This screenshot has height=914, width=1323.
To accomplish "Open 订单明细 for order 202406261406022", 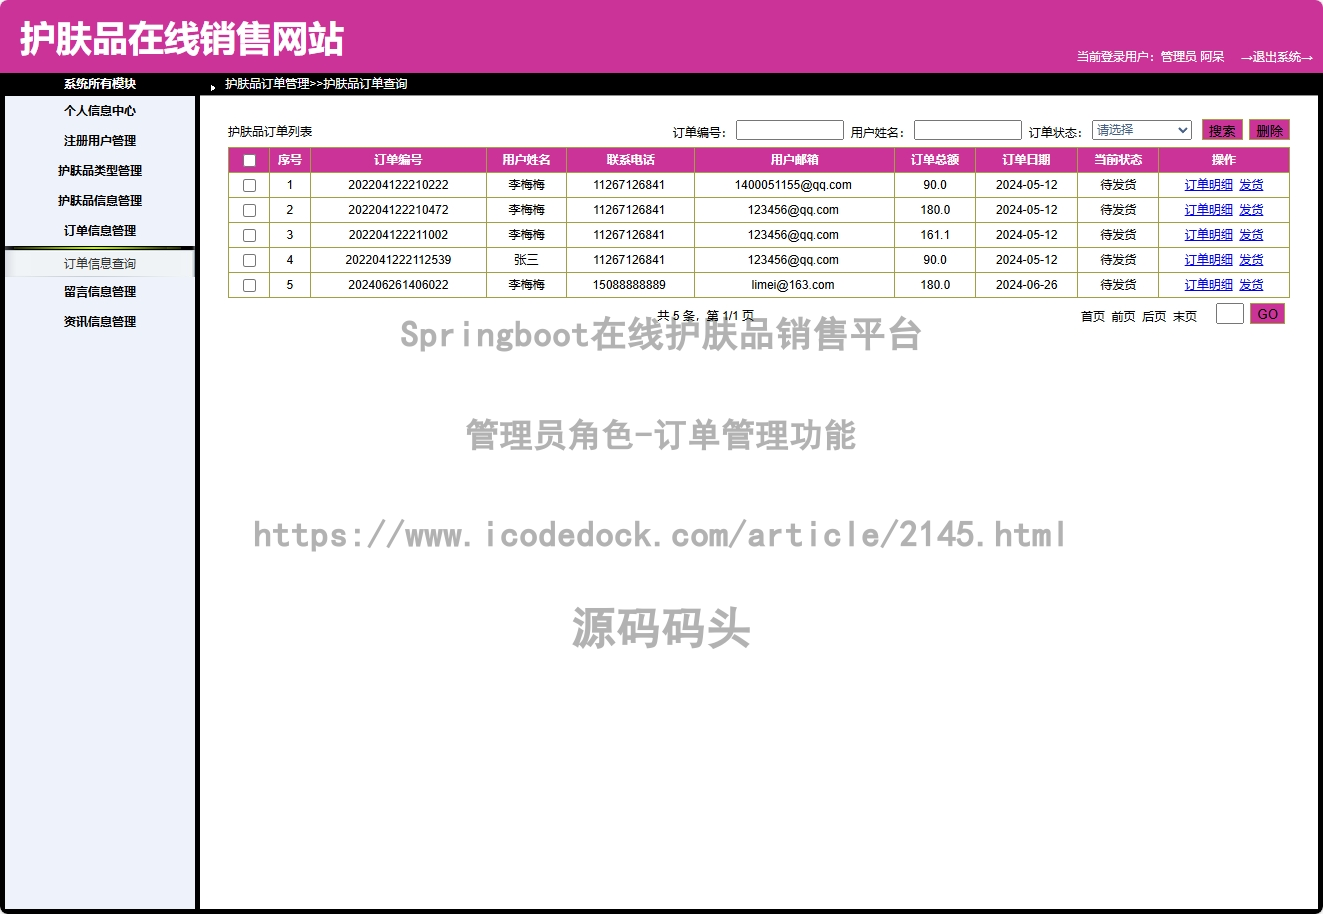I will pyautogui.click(x=1208, y=285).
